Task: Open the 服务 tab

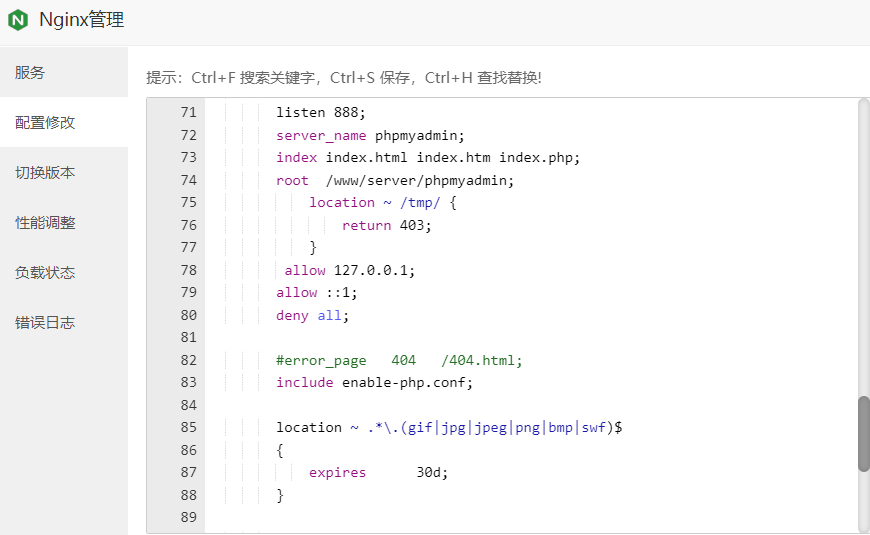Action: (x=64, y=72)
